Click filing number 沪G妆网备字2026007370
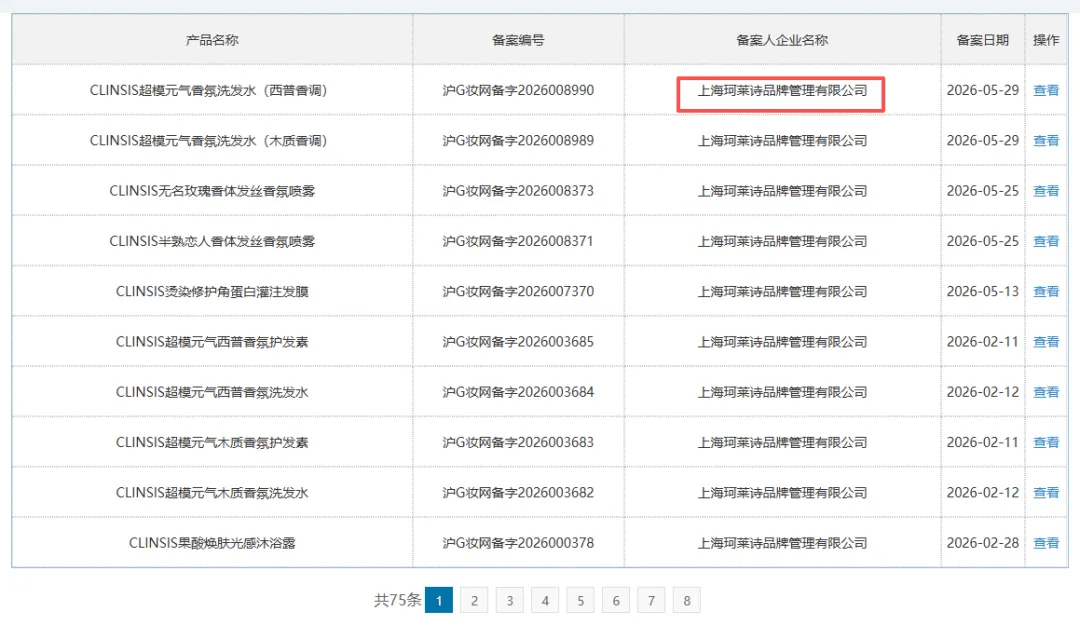 coord(518,291)
